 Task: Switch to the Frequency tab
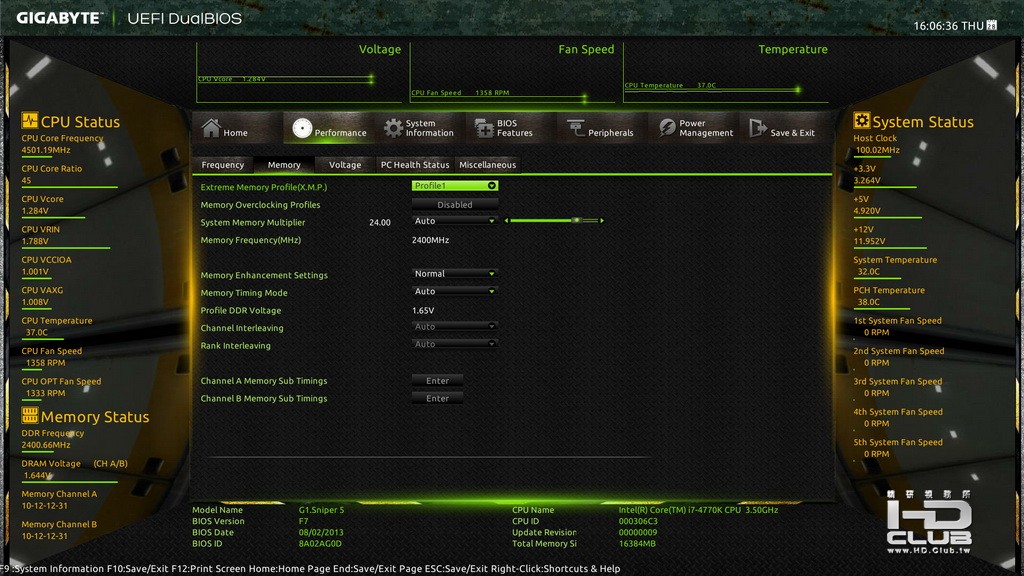[223, 165]
